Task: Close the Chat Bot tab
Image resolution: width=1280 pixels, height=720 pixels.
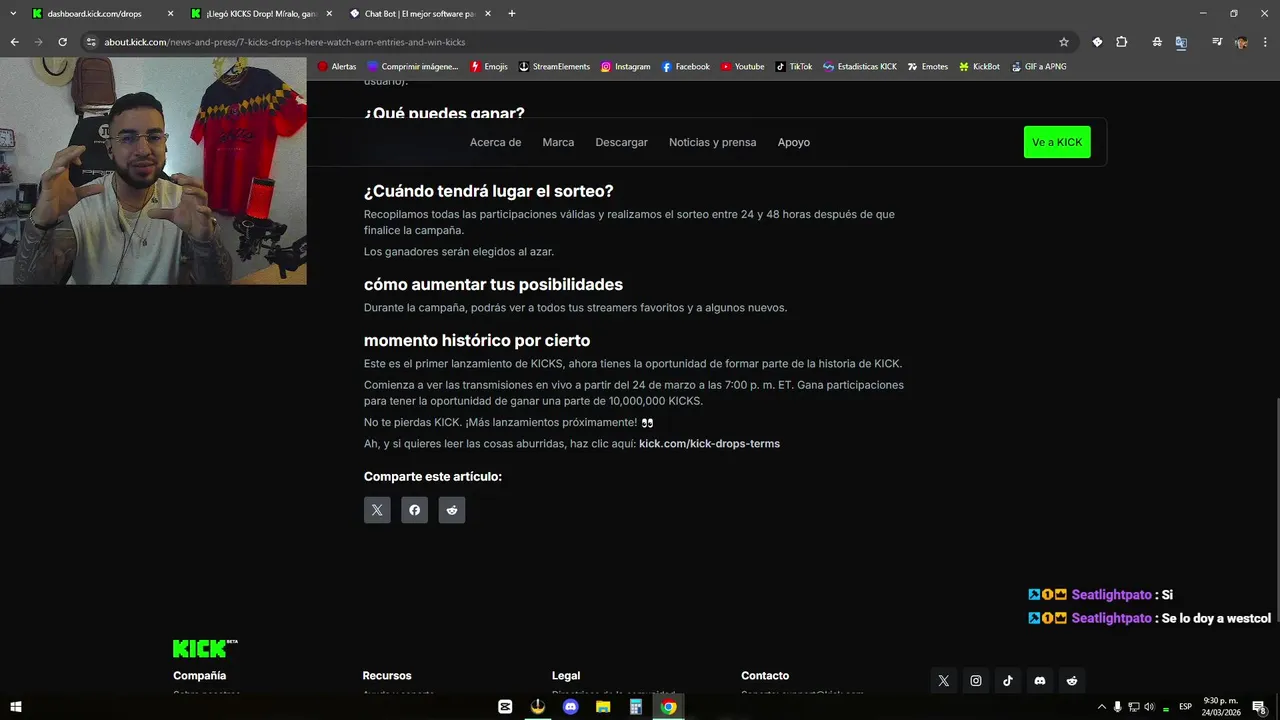Action: (x=487, y=13)
